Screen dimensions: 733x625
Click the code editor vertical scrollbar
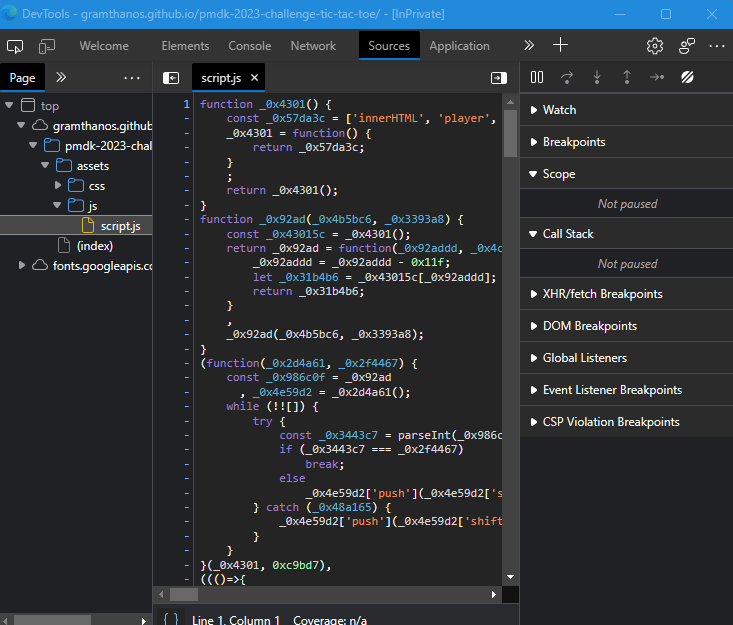(x=510, y=135)
